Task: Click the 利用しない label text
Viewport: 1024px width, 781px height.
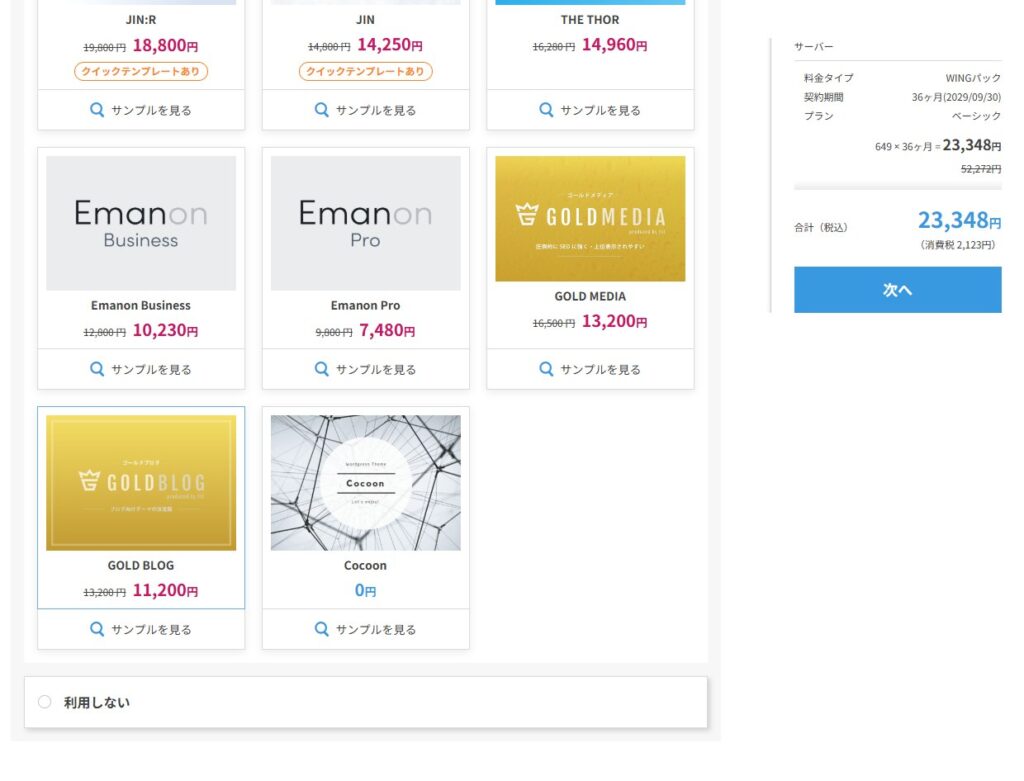Action: coord(97,703)
